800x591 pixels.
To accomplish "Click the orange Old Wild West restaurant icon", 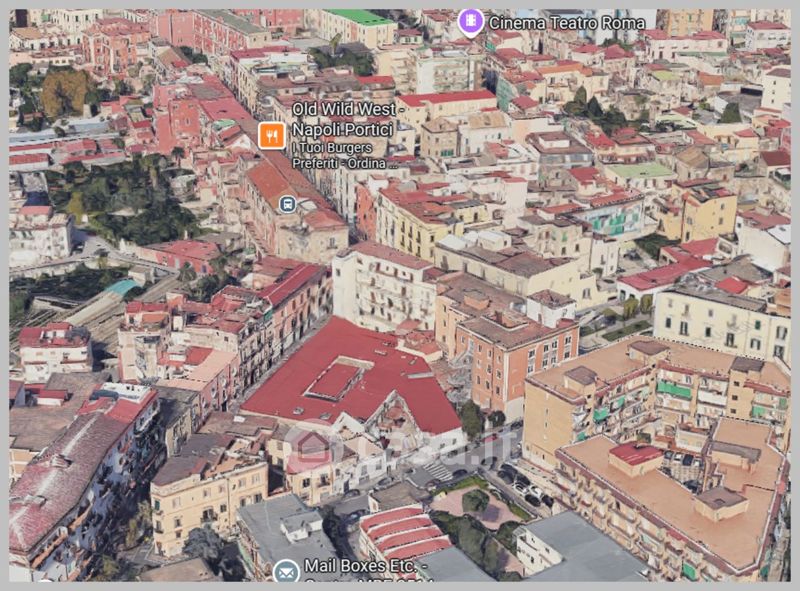I will pos(272,135).
